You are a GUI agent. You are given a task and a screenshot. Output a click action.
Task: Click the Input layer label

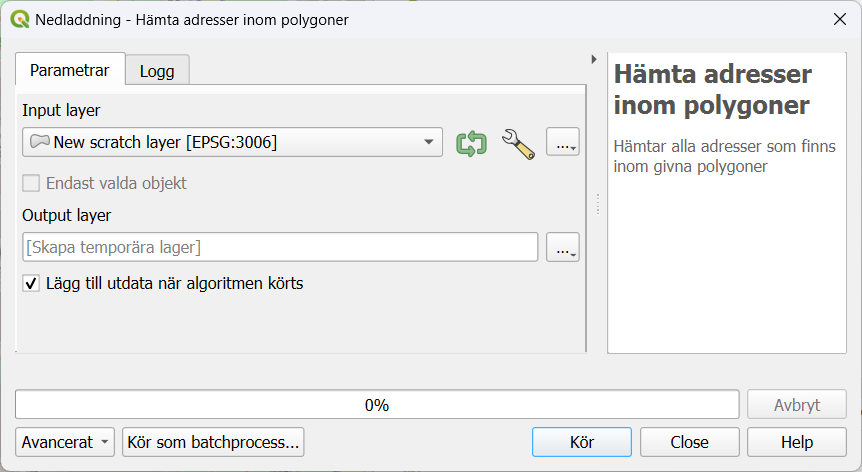point(61,110)
